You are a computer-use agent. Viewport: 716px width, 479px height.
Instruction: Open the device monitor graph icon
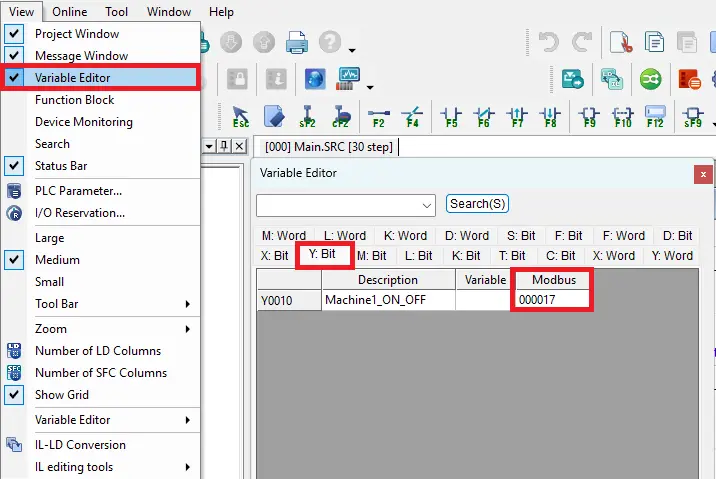pyautogui.click(x=349, y=78)
